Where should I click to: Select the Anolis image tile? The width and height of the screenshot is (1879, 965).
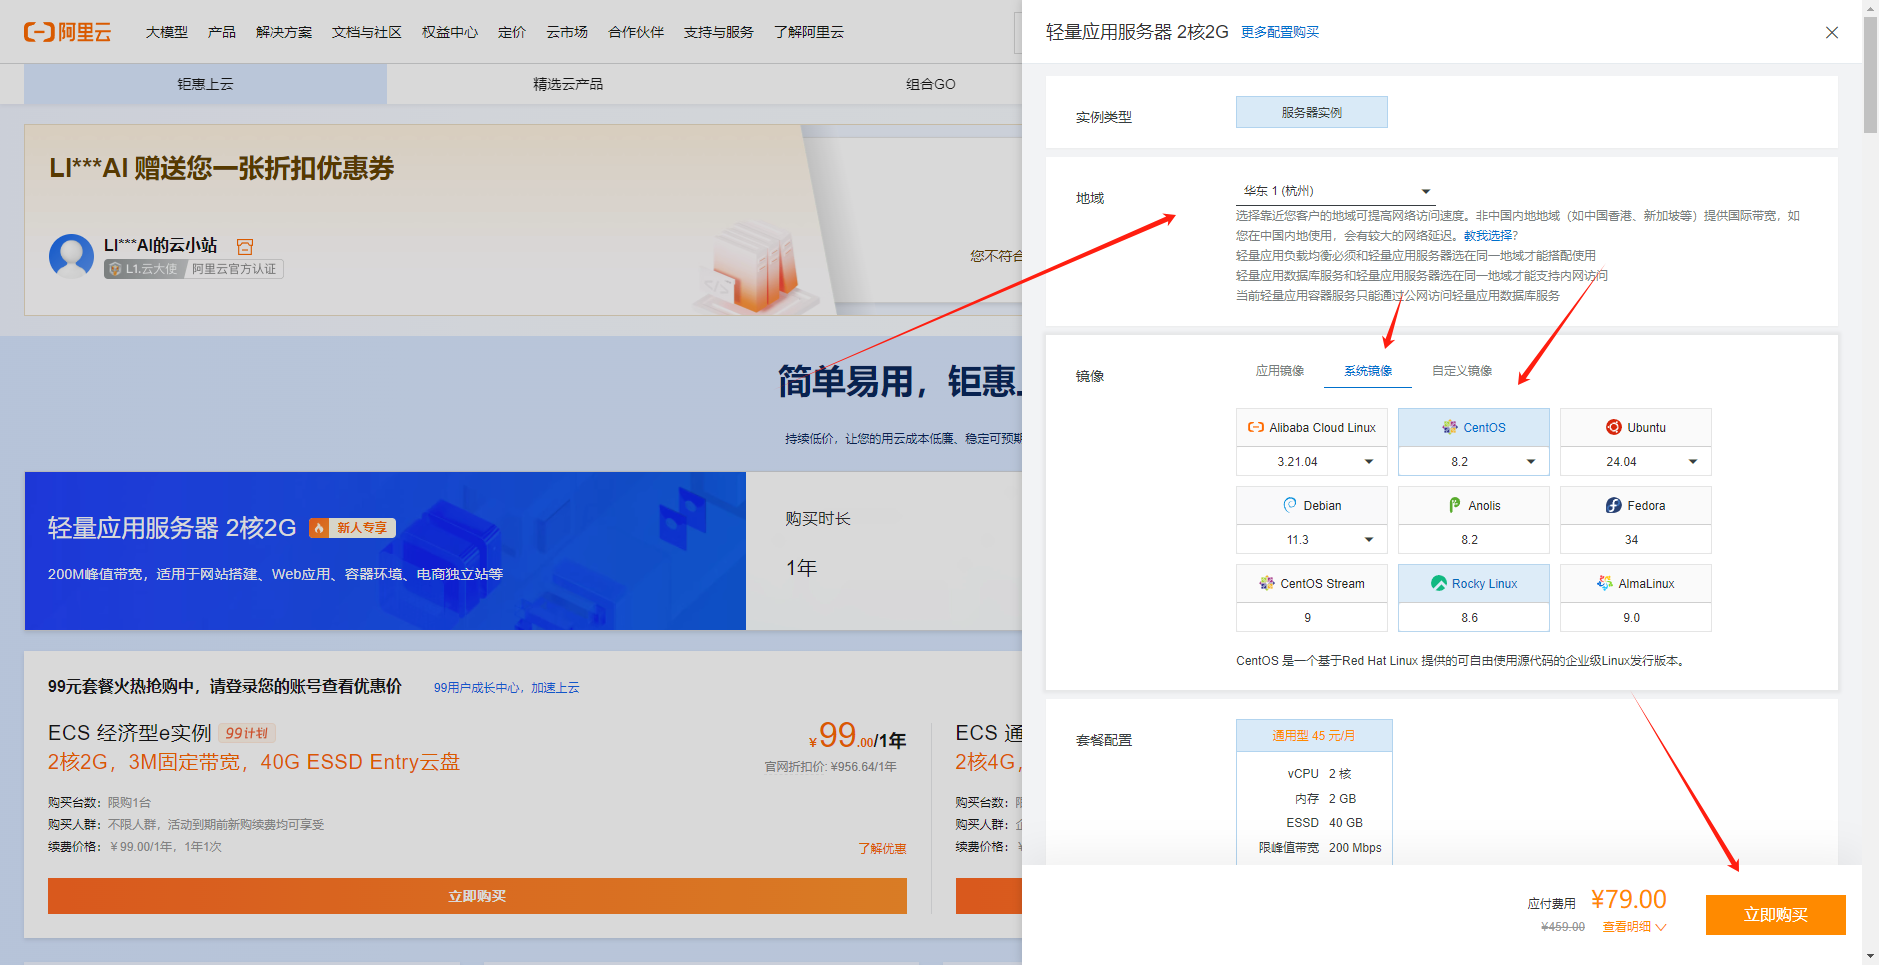[x=1473, y=505]
